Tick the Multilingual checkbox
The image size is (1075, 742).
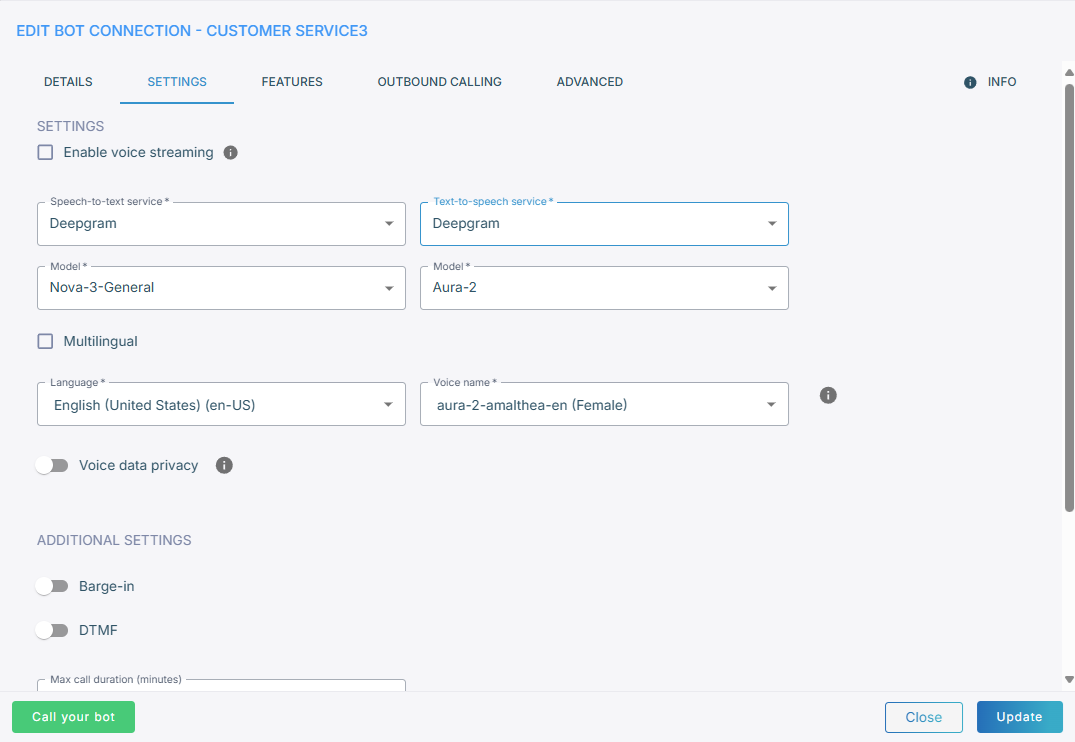click(45, 341)
